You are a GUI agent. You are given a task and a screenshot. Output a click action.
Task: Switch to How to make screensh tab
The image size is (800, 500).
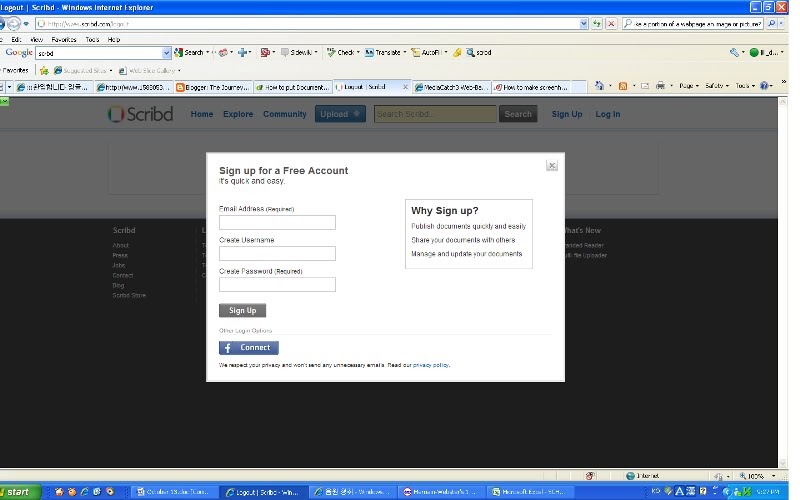532,87
